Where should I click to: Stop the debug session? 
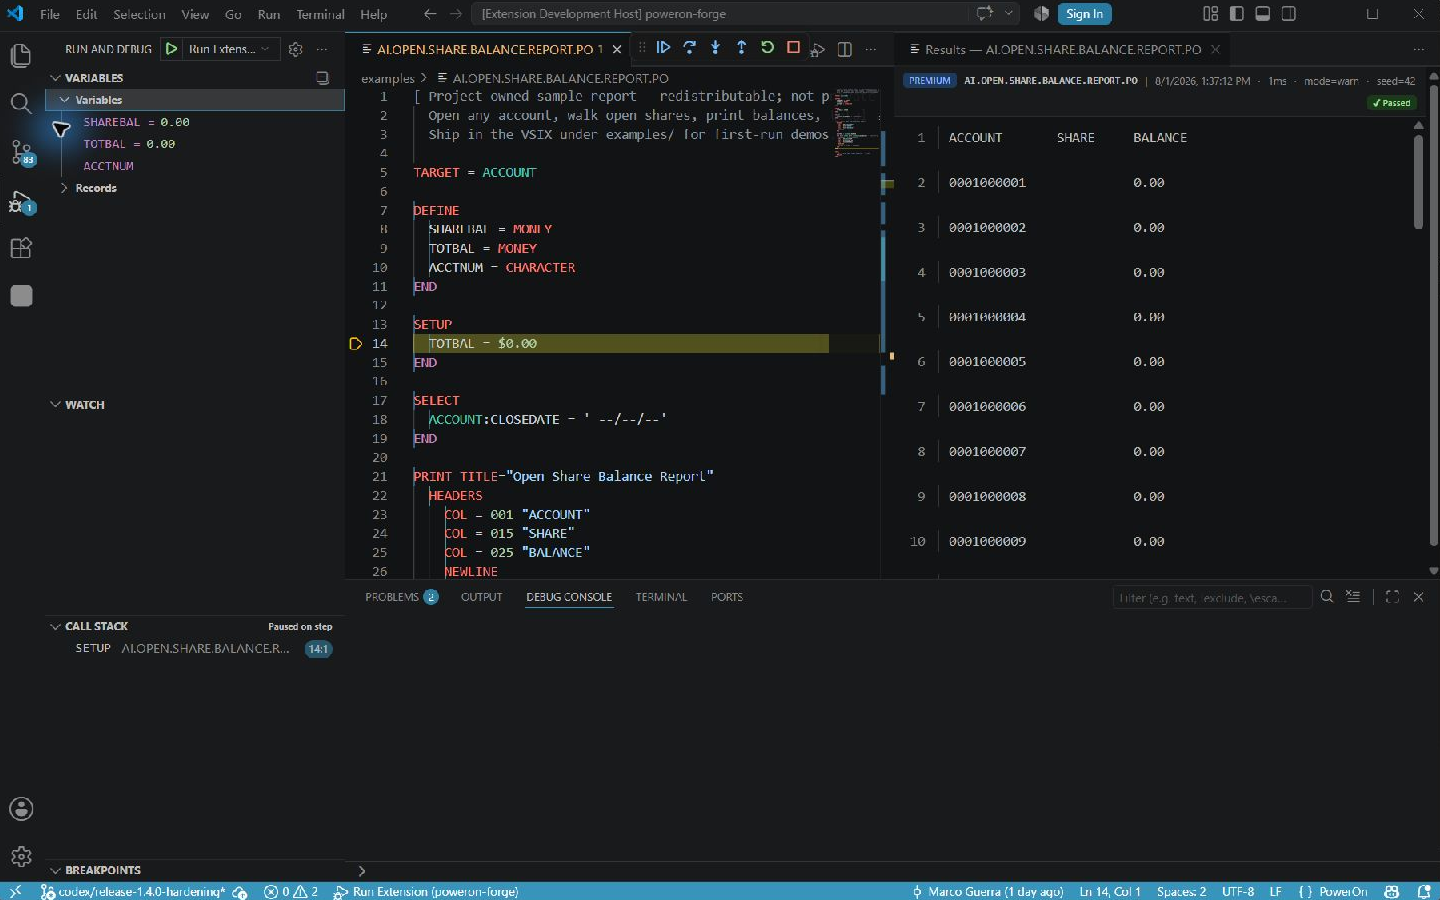793,48
